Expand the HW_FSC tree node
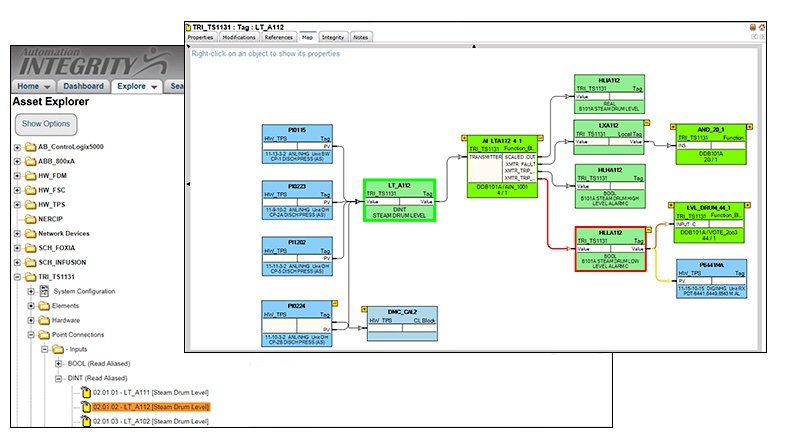The width and height of the screenshot is (800, 442). [17, 190]
